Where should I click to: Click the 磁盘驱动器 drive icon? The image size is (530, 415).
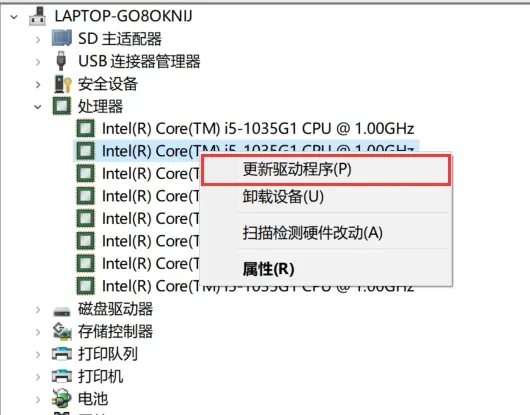coord(62,310)
